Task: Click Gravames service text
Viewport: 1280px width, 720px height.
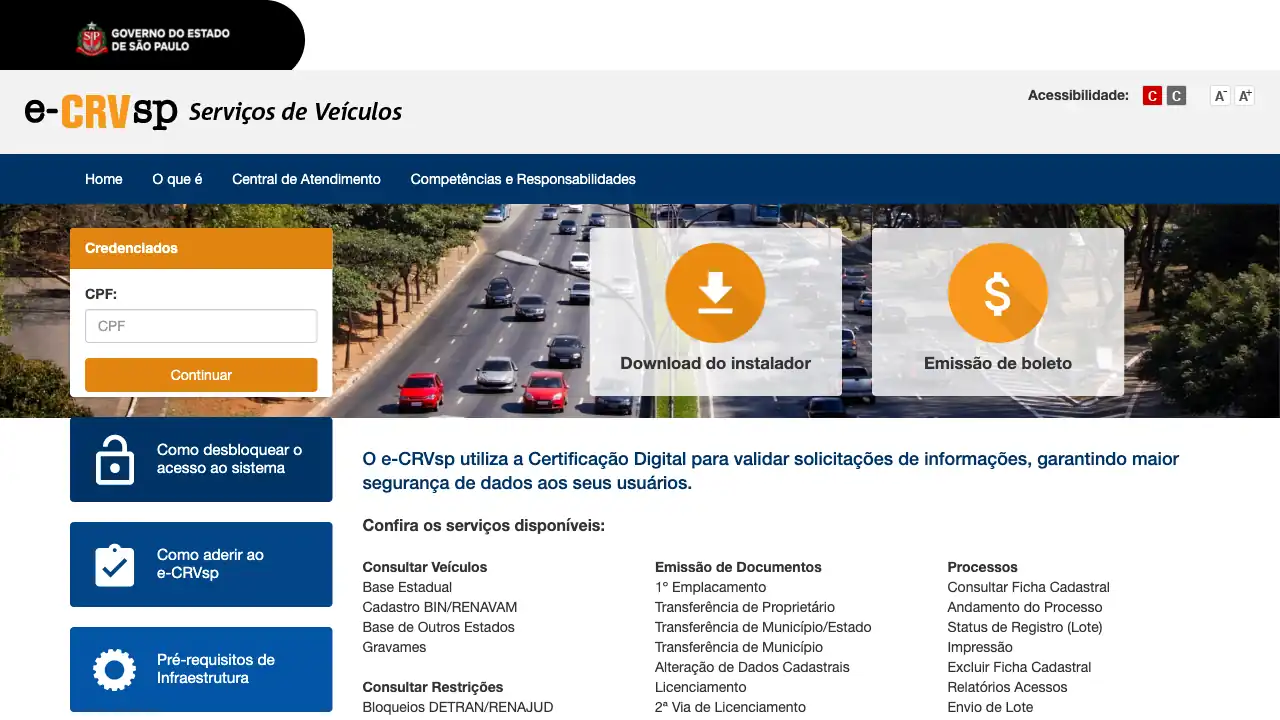Action: (394, 647)
